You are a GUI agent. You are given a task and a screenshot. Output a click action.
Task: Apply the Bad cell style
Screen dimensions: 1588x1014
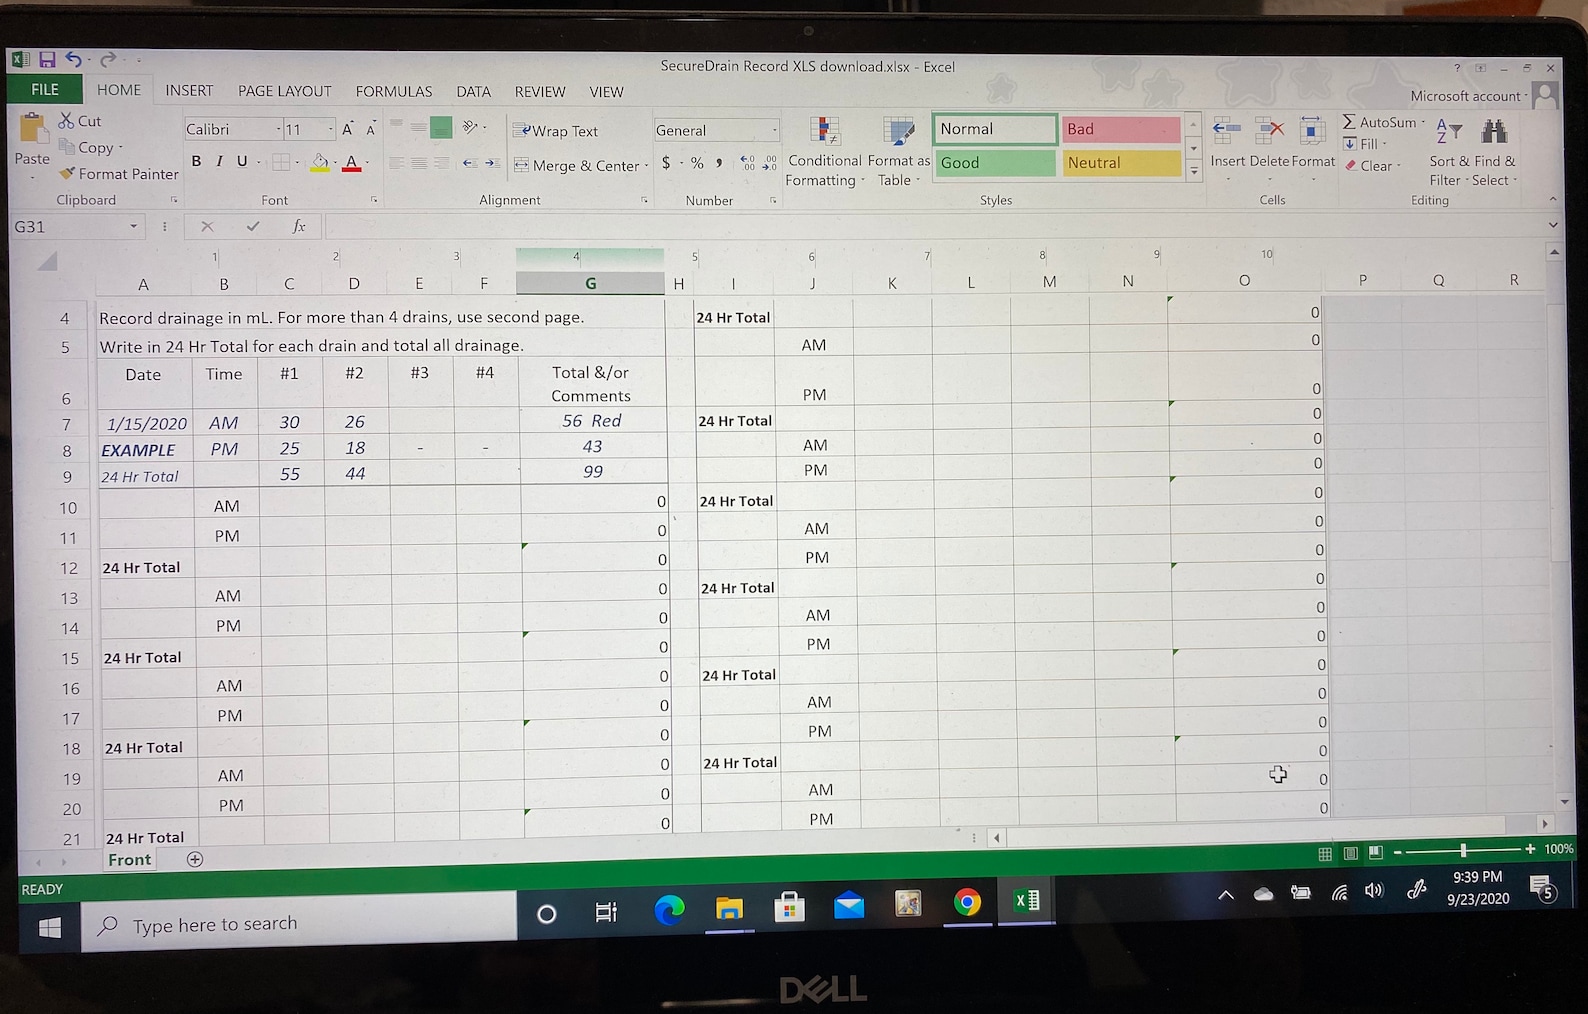pyautogui.click(x=1121, y=129)
